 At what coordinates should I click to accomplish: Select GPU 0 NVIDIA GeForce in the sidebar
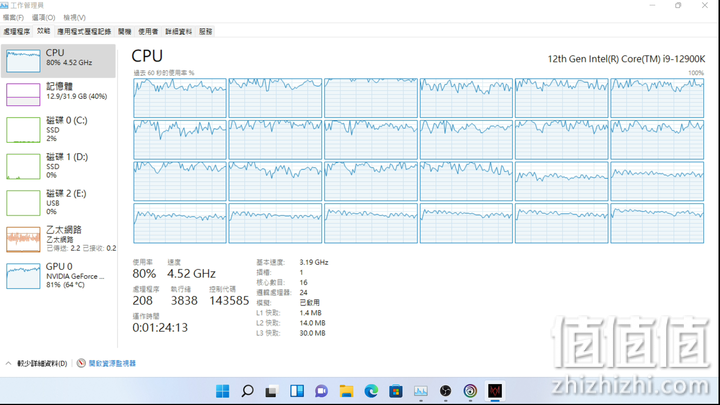click(58, 276)
